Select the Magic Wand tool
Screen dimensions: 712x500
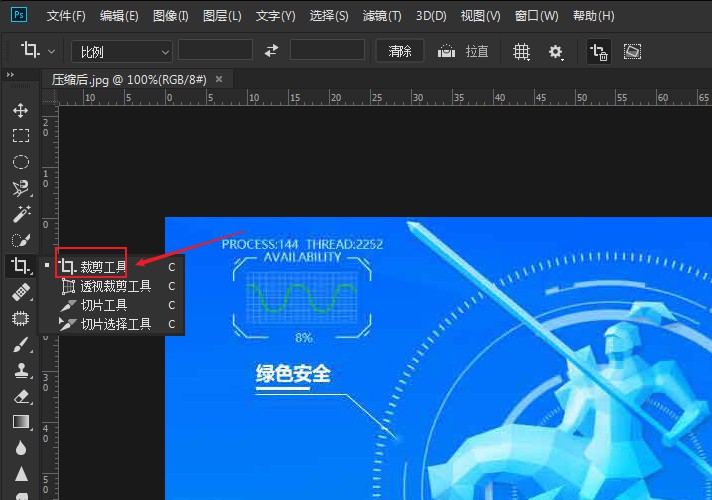[20, 214]
